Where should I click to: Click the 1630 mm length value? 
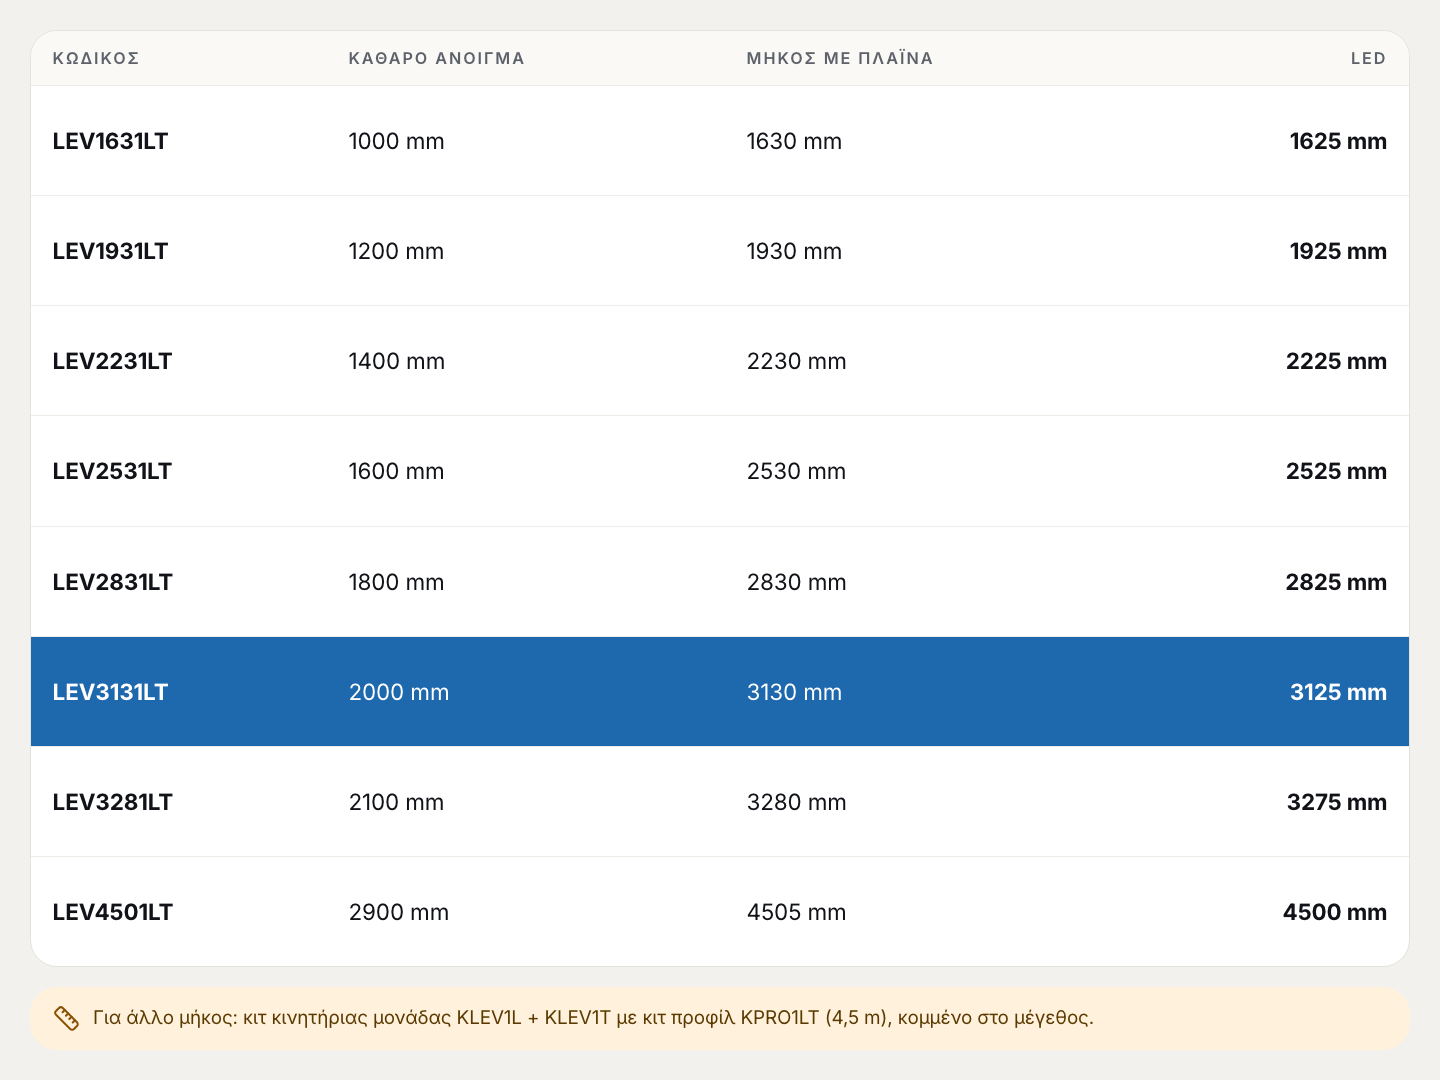coord(794,141)
